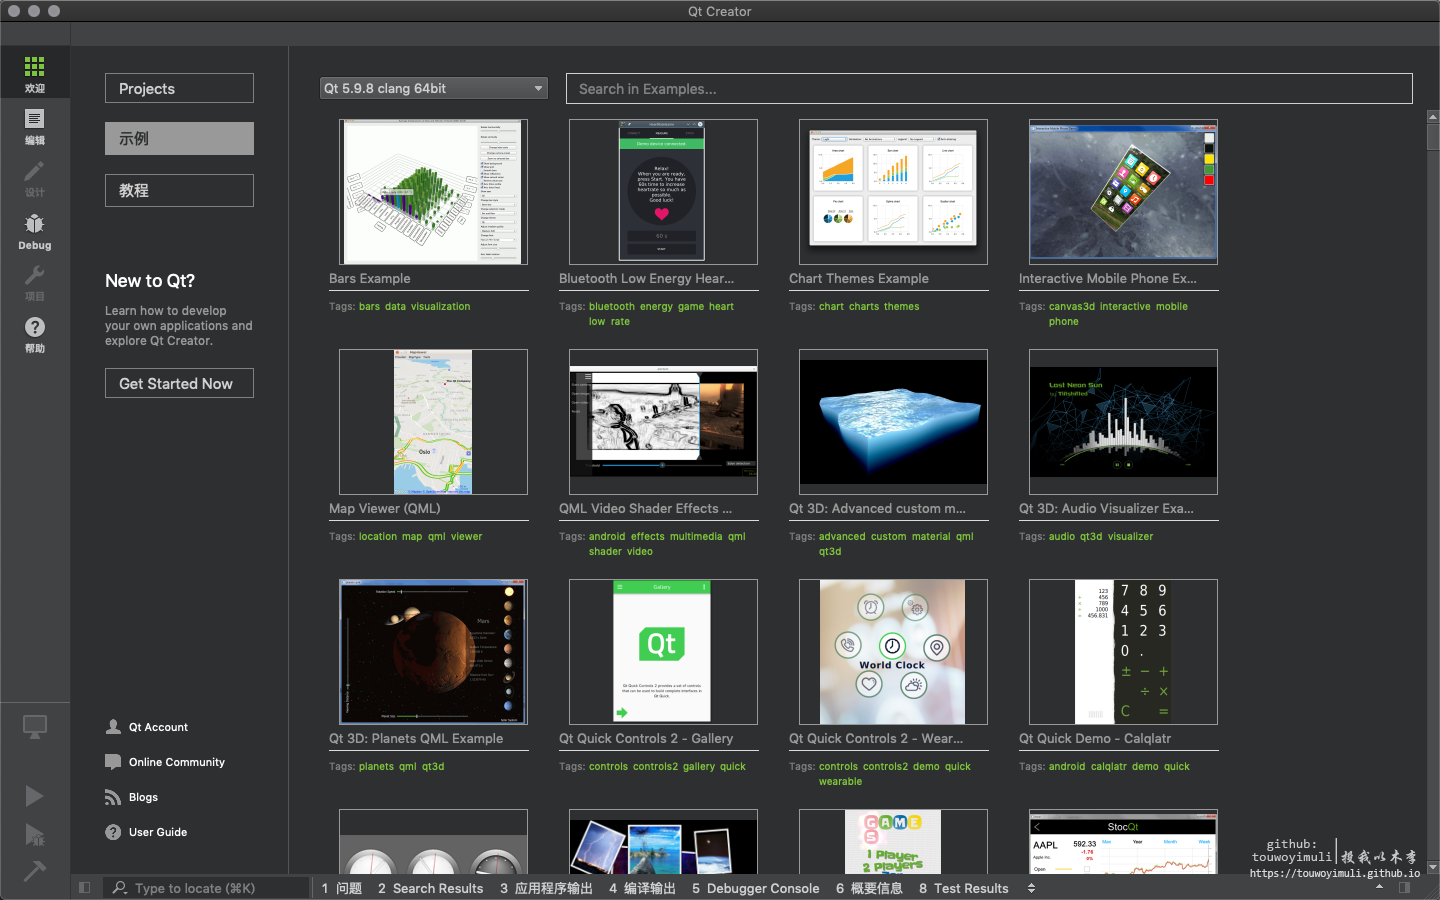Open the Qt 3D Advanced custom material thumbnail
Viewport: 1440px width, 900px height.
click(x=893, y=422)
